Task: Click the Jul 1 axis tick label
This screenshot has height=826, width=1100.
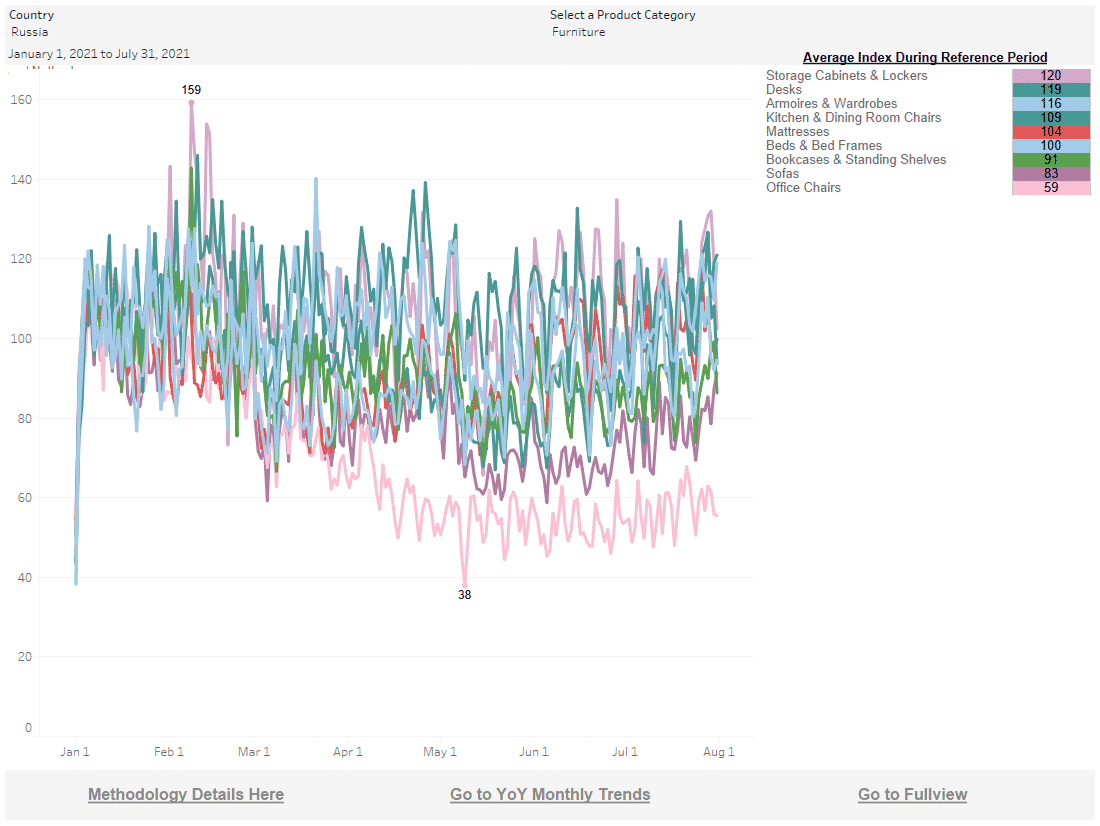Action: tap(625, 752)
